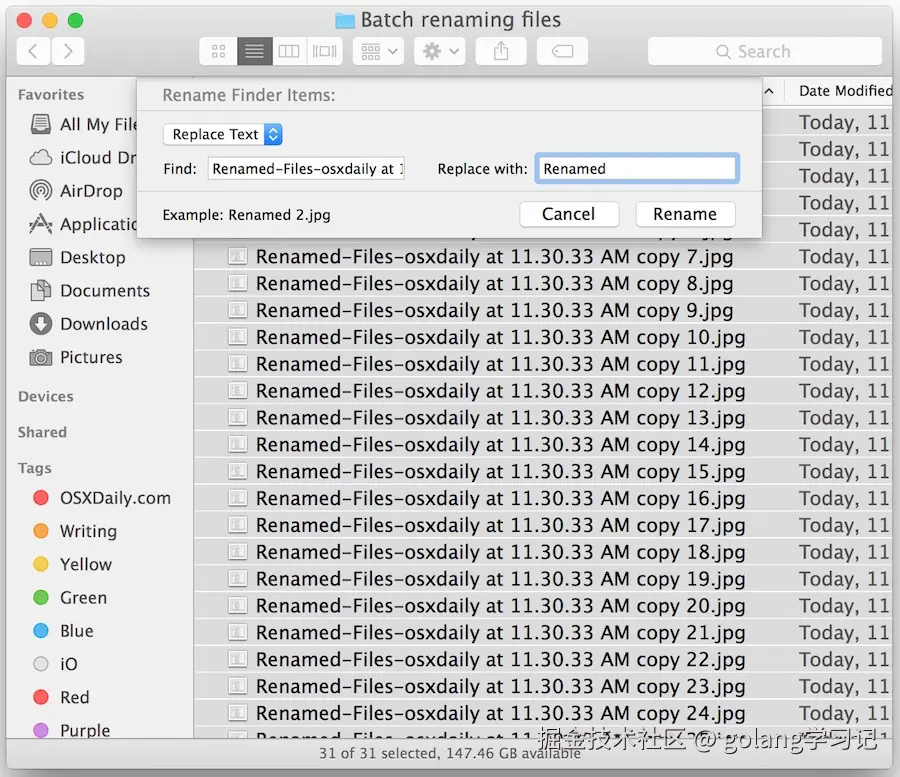Open the Share menu icon
The width and height of the screenshot is (900, 777).
(x=501, y=51)
